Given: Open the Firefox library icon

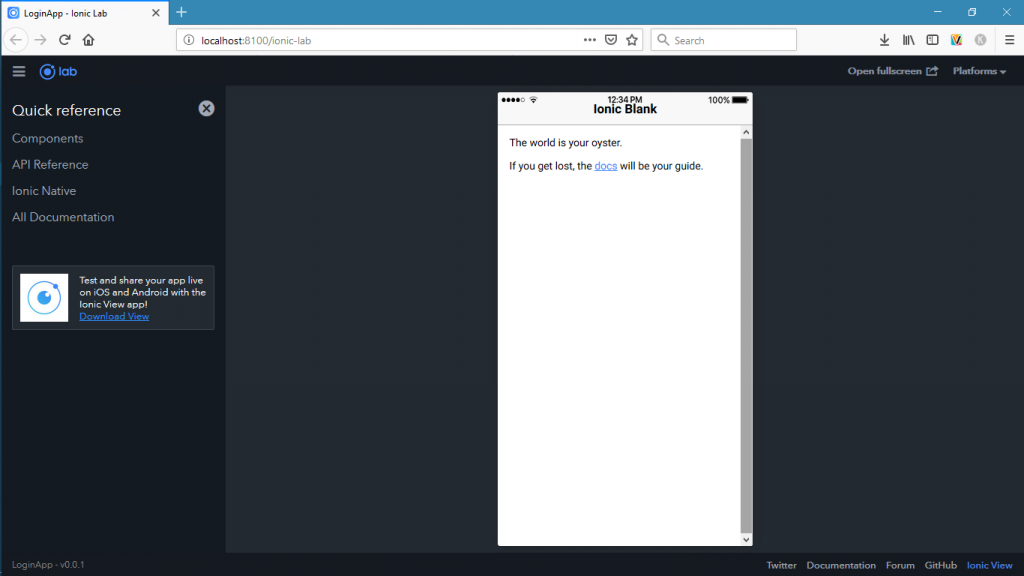Looking at the screenshot, I should (x=908, y=40).
